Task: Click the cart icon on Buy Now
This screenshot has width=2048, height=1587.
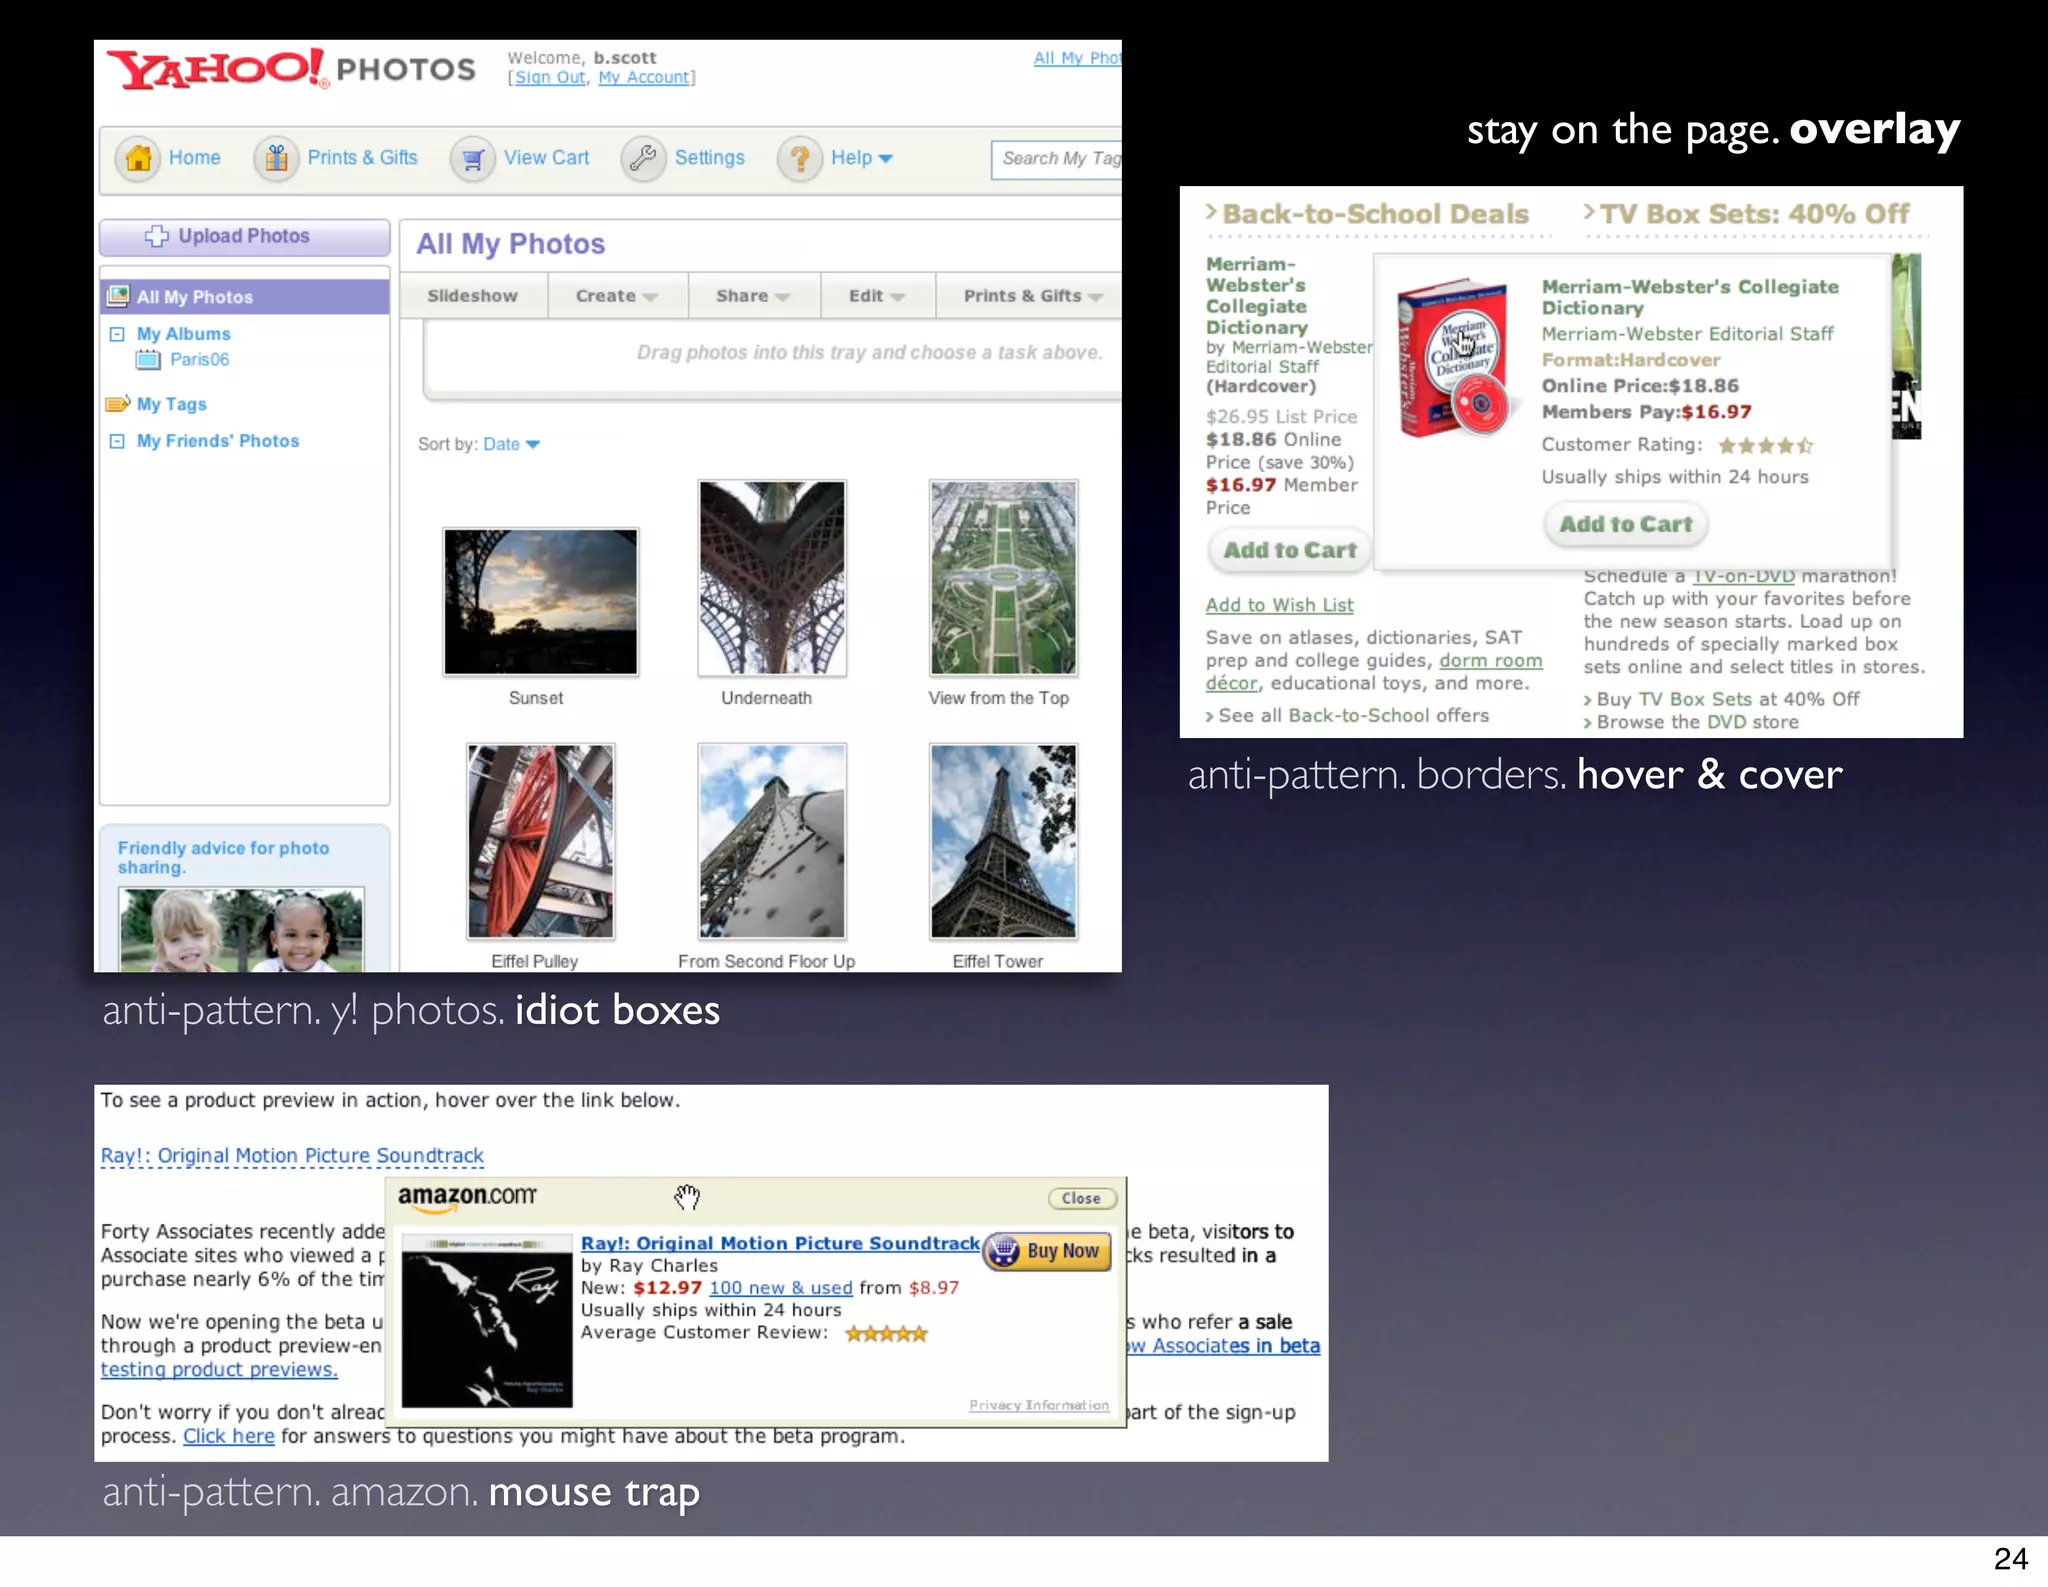Action: coord(1003,1251)
